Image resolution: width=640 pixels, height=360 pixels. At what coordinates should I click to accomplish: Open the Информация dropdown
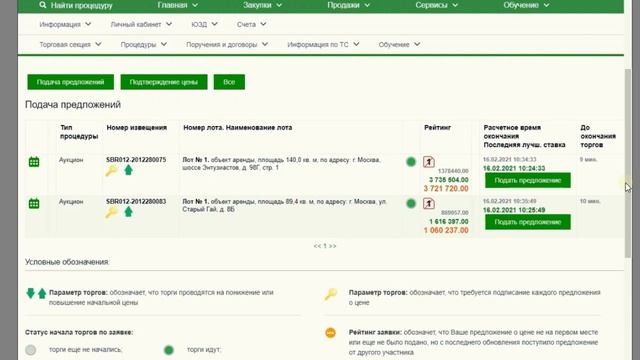[65, 24]
